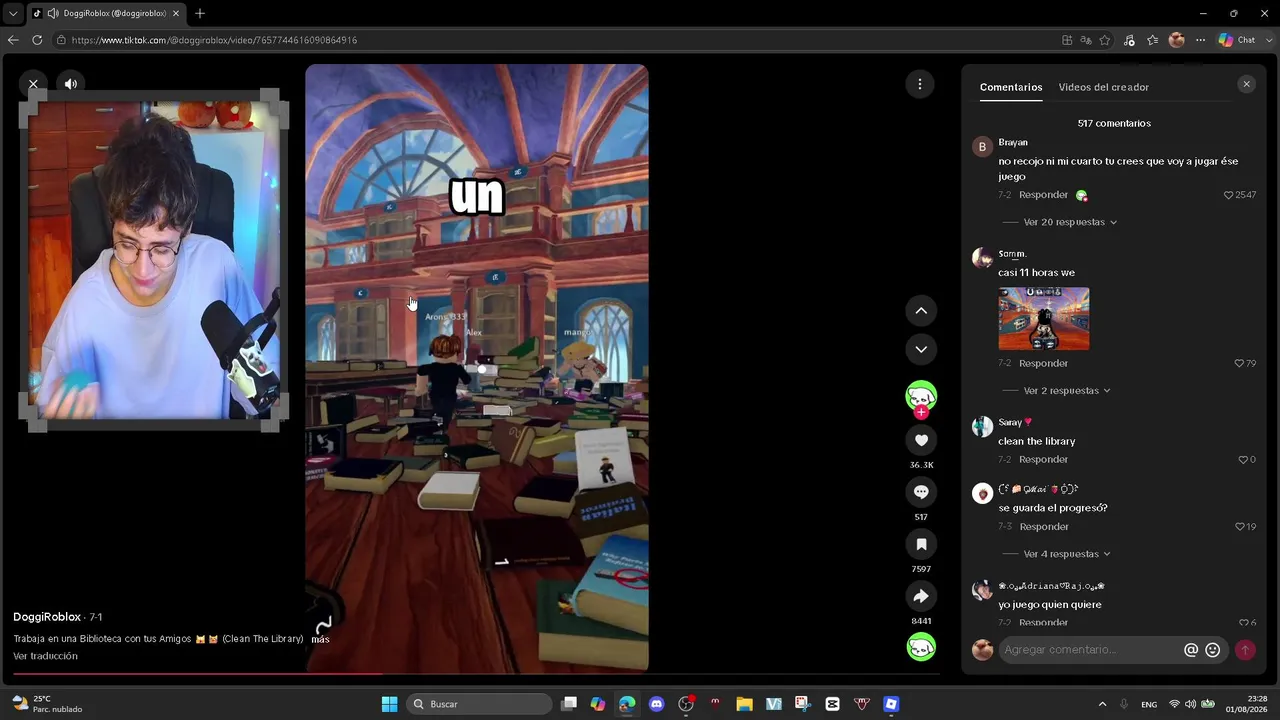1280x720 pixels.
Task: Open the tab search dropdown
Action: [13, 13]
